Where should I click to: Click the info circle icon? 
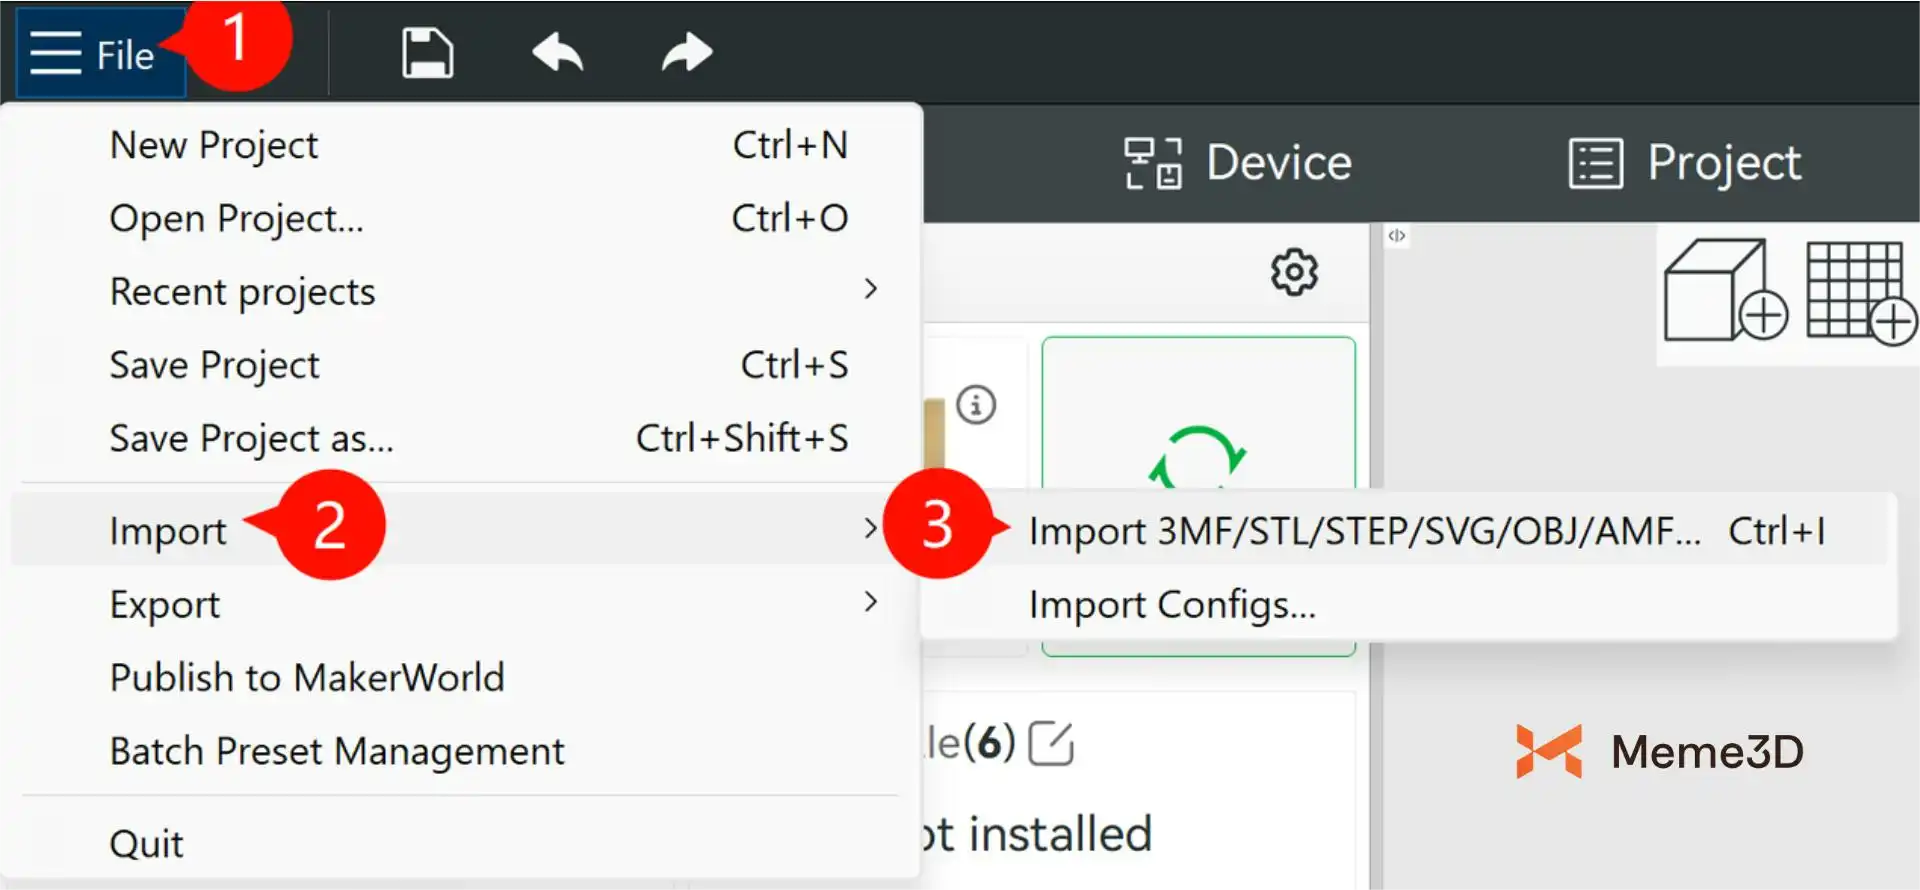coord(976,405)
